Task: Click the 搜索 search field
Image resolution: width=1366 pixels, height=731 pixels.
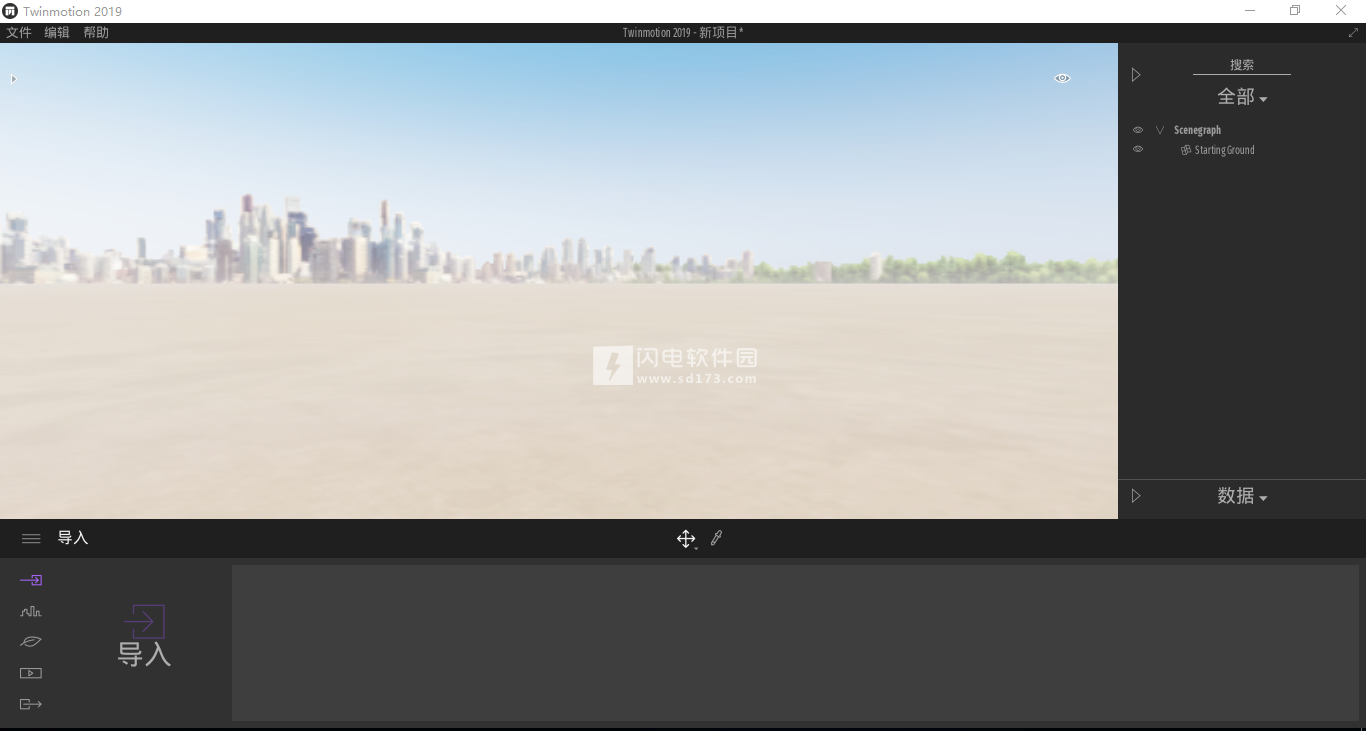Action: (x=1242, y=65)
